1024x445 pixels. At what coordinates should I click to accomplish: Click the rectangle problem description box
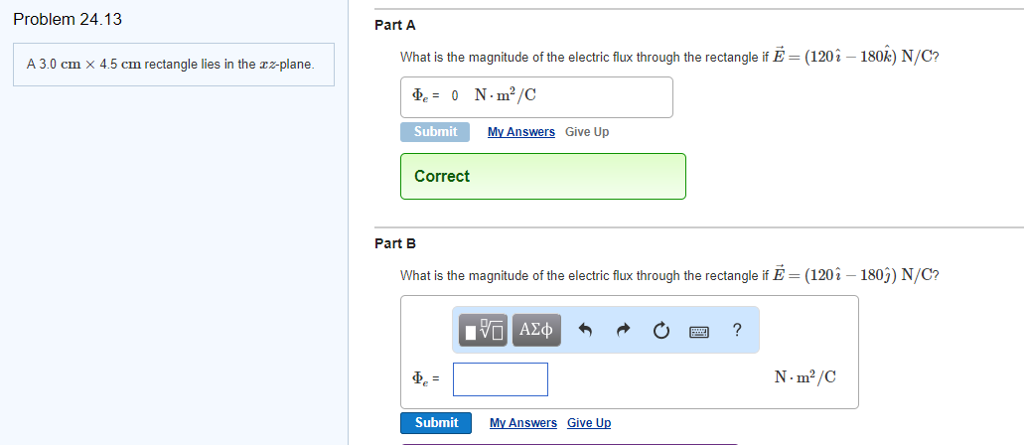click(x=174, y=65)
